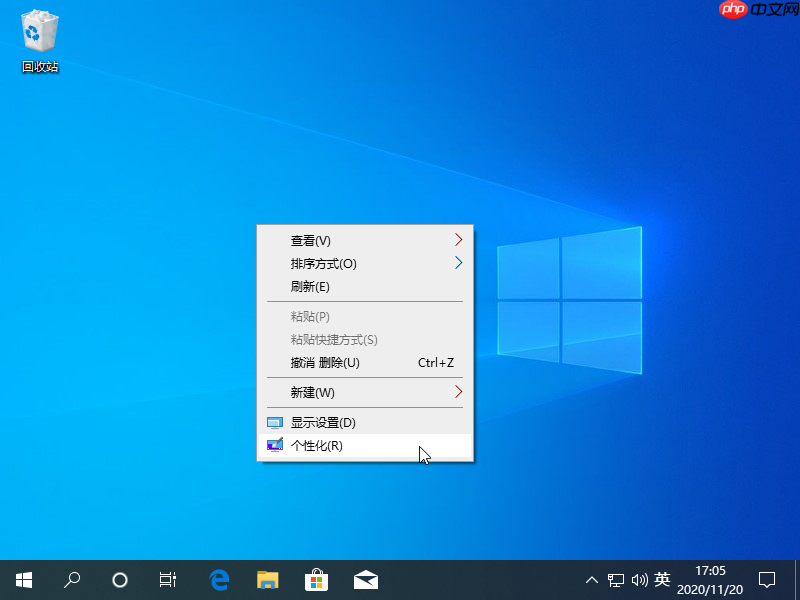Open the Recycle Bin
Viewport: 800px width, 600px height.
(x=39, y=32)
